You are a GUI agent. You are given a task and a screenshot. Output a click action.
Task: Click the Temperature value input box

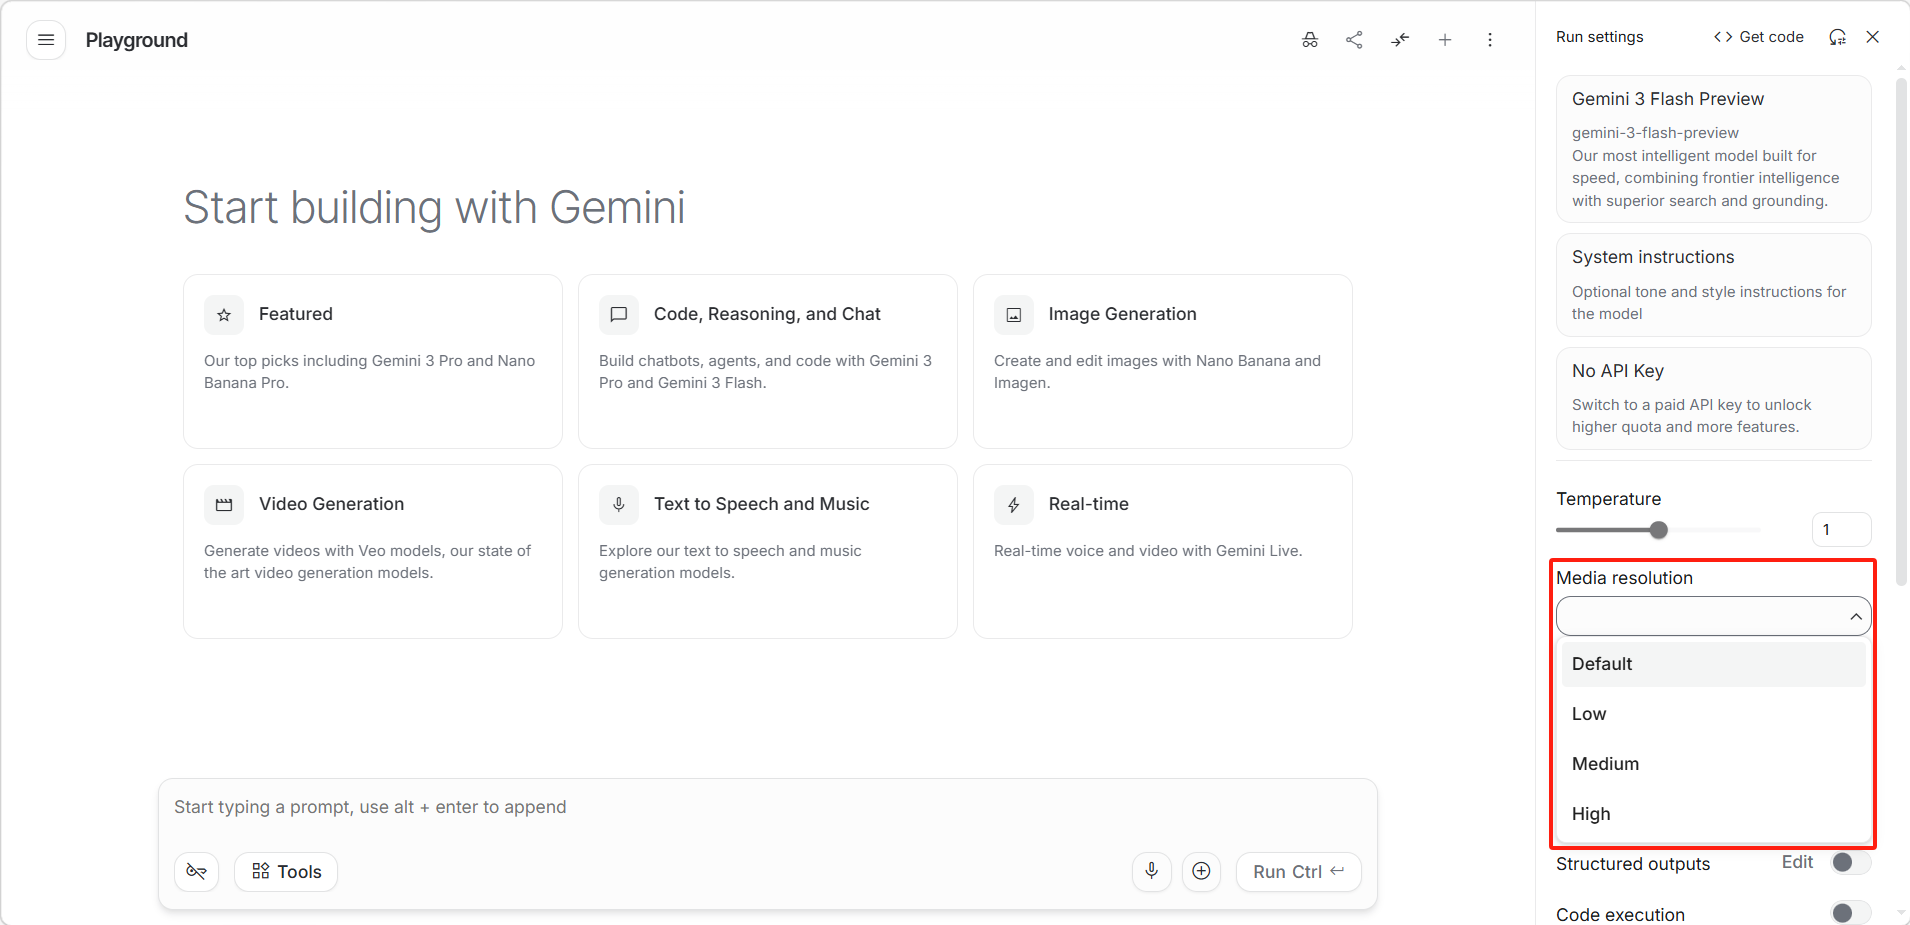(x=1841, y=530)
